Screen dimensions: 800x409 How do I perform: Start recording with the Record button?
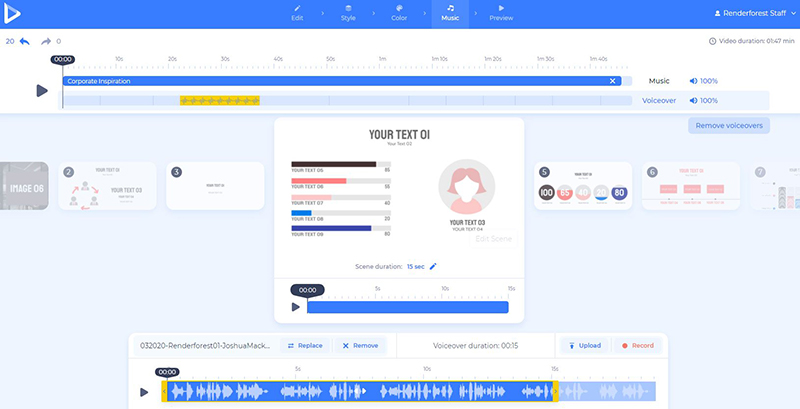tap(637, 345)
